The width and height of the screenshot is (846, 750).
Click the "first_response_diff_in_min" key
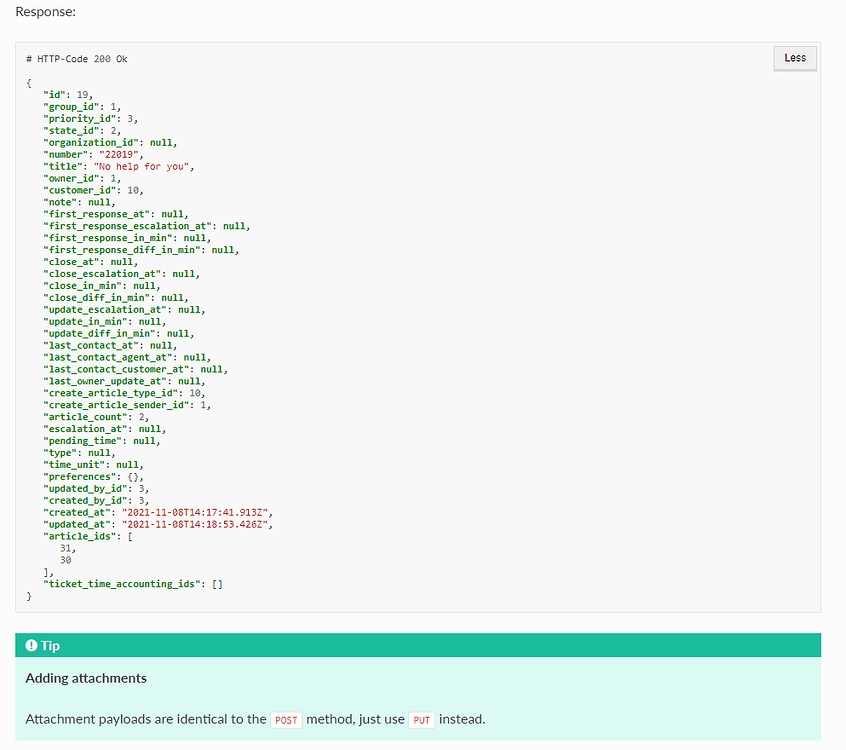pyautogui.click(x=124, y=250)
